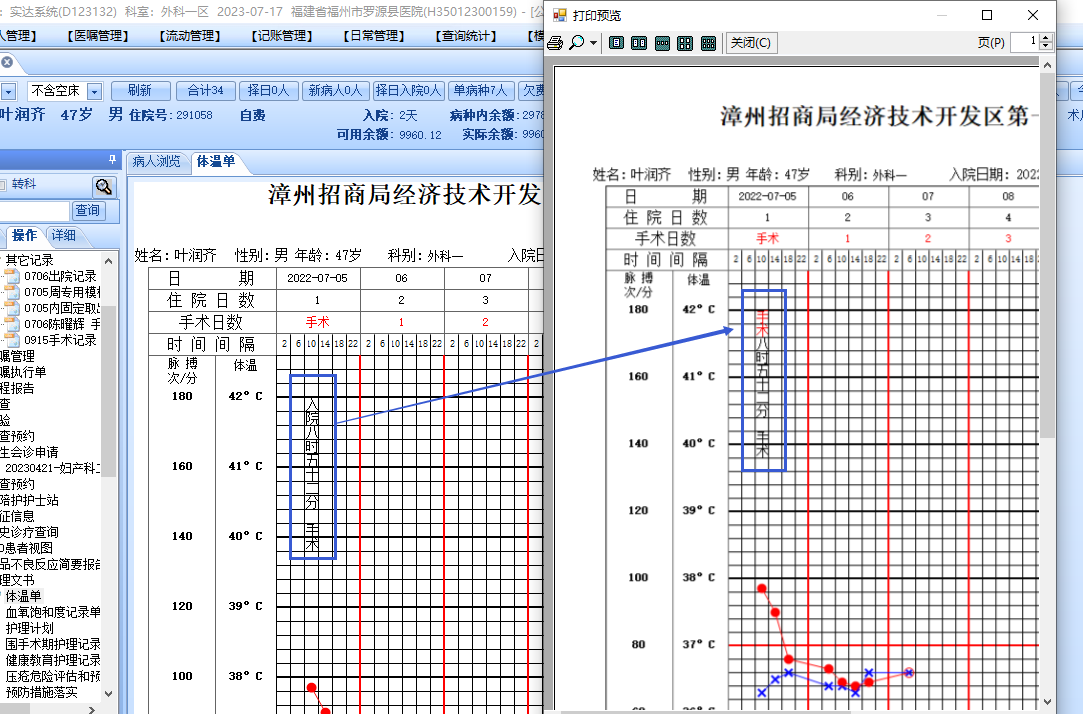Select one-page layout in print preview

pos(616,43)
